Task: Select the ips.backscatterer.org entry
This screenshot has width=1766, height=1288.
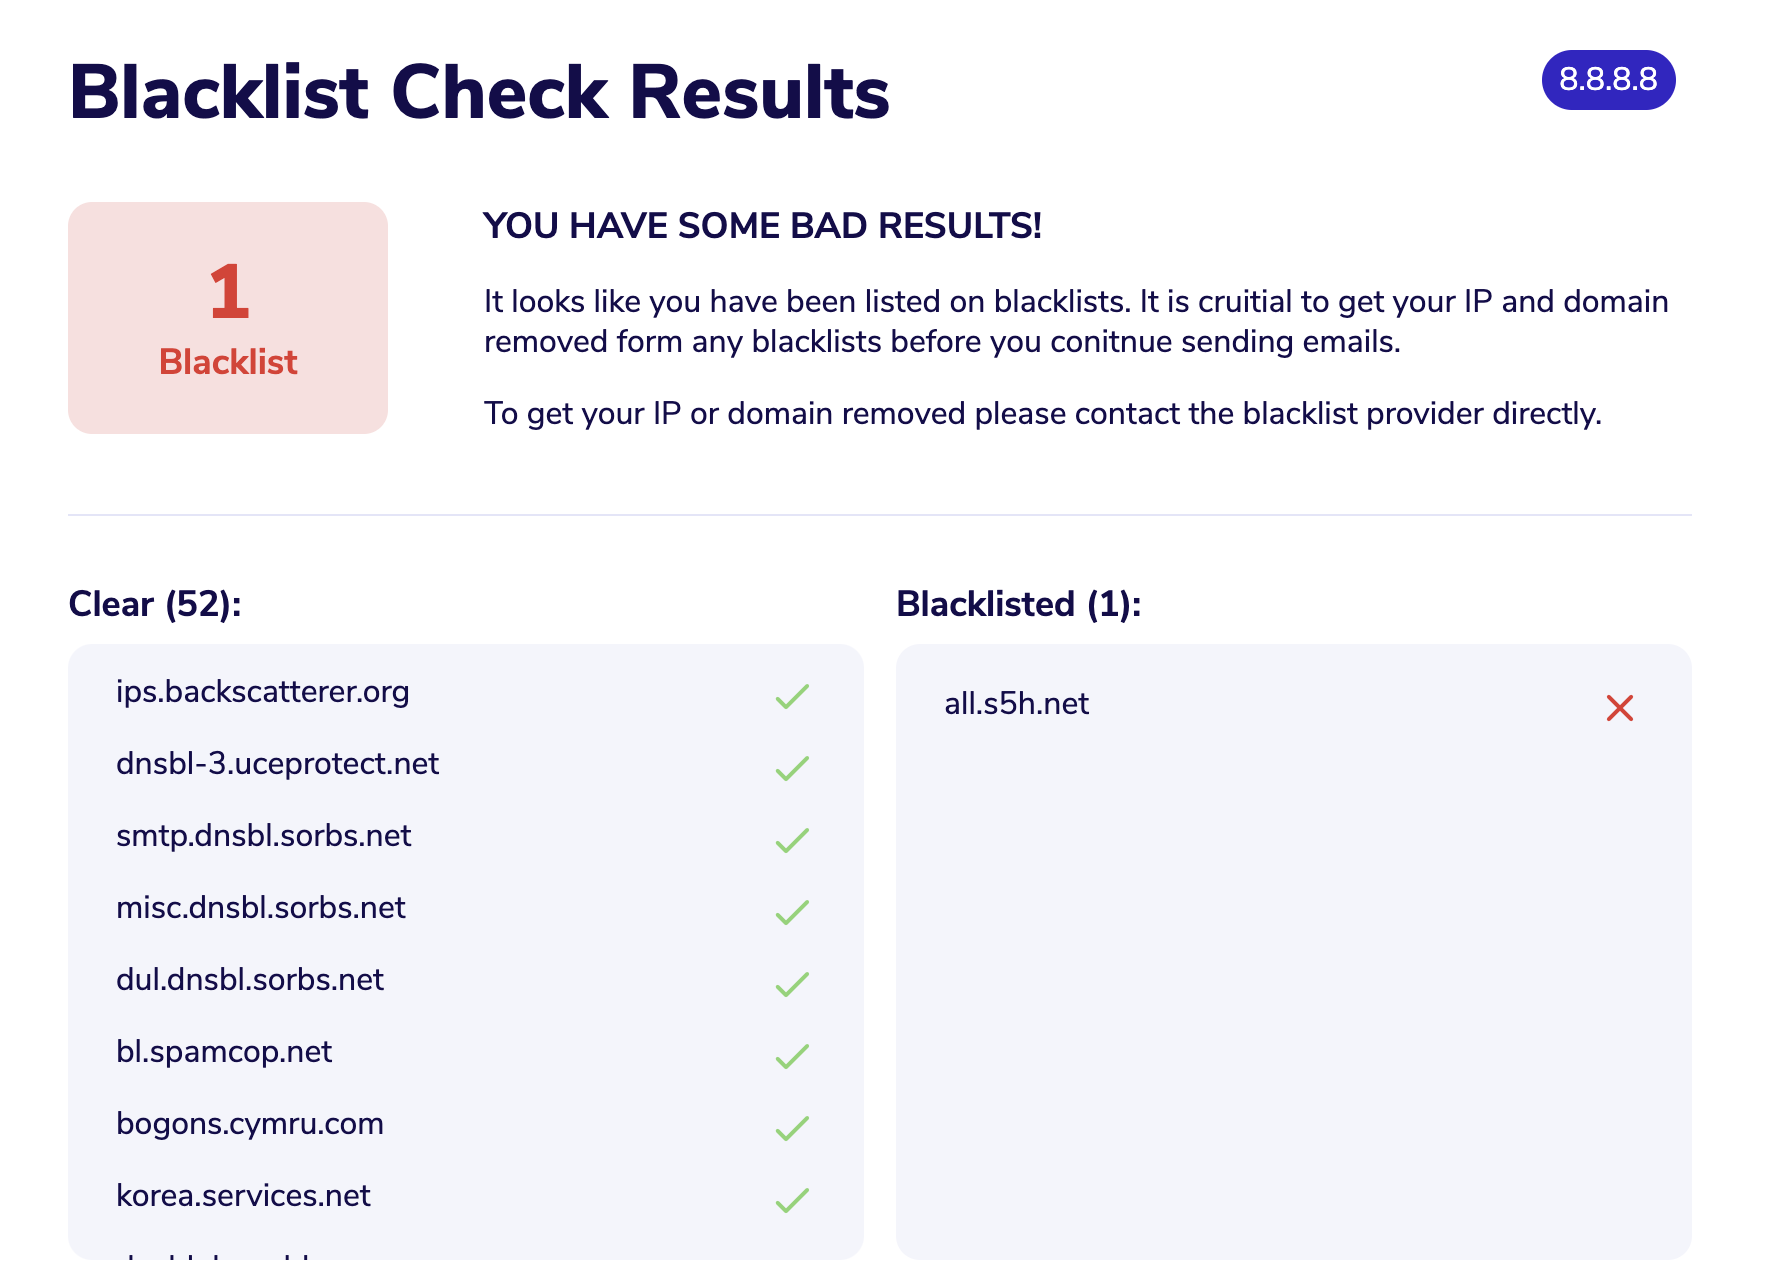Action: pyautogui.click(x=263, y=692)
